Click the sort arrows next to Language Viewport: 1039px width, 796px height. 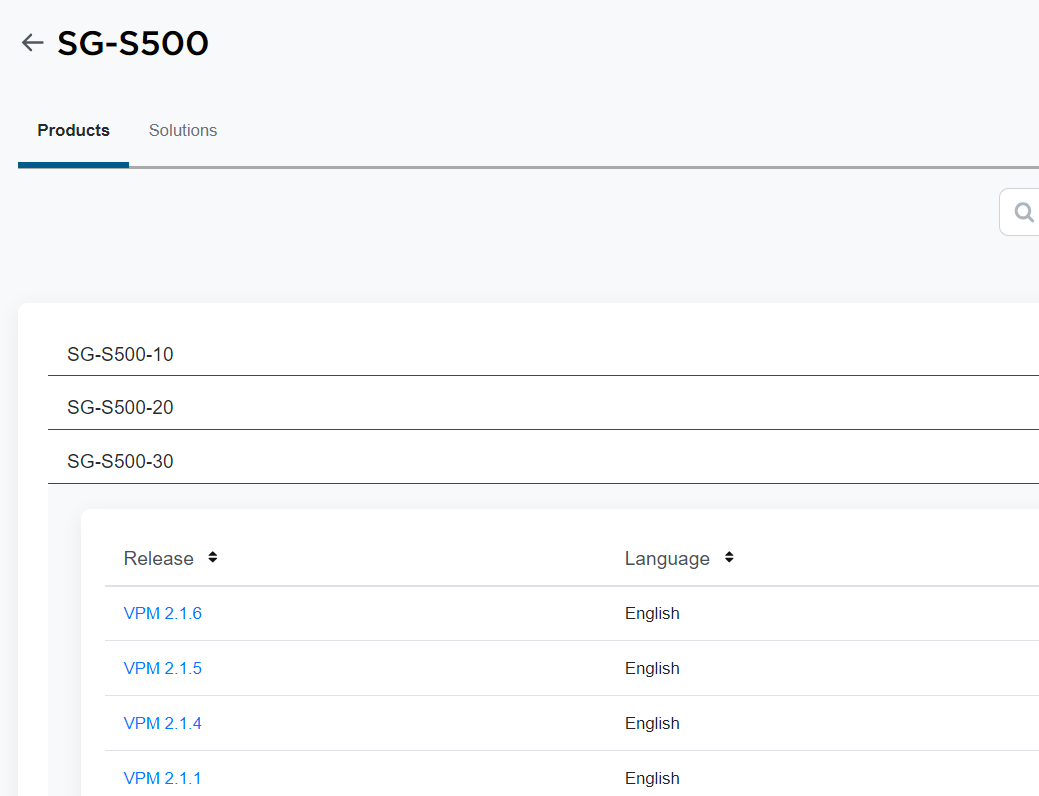(x=729, y=558)
